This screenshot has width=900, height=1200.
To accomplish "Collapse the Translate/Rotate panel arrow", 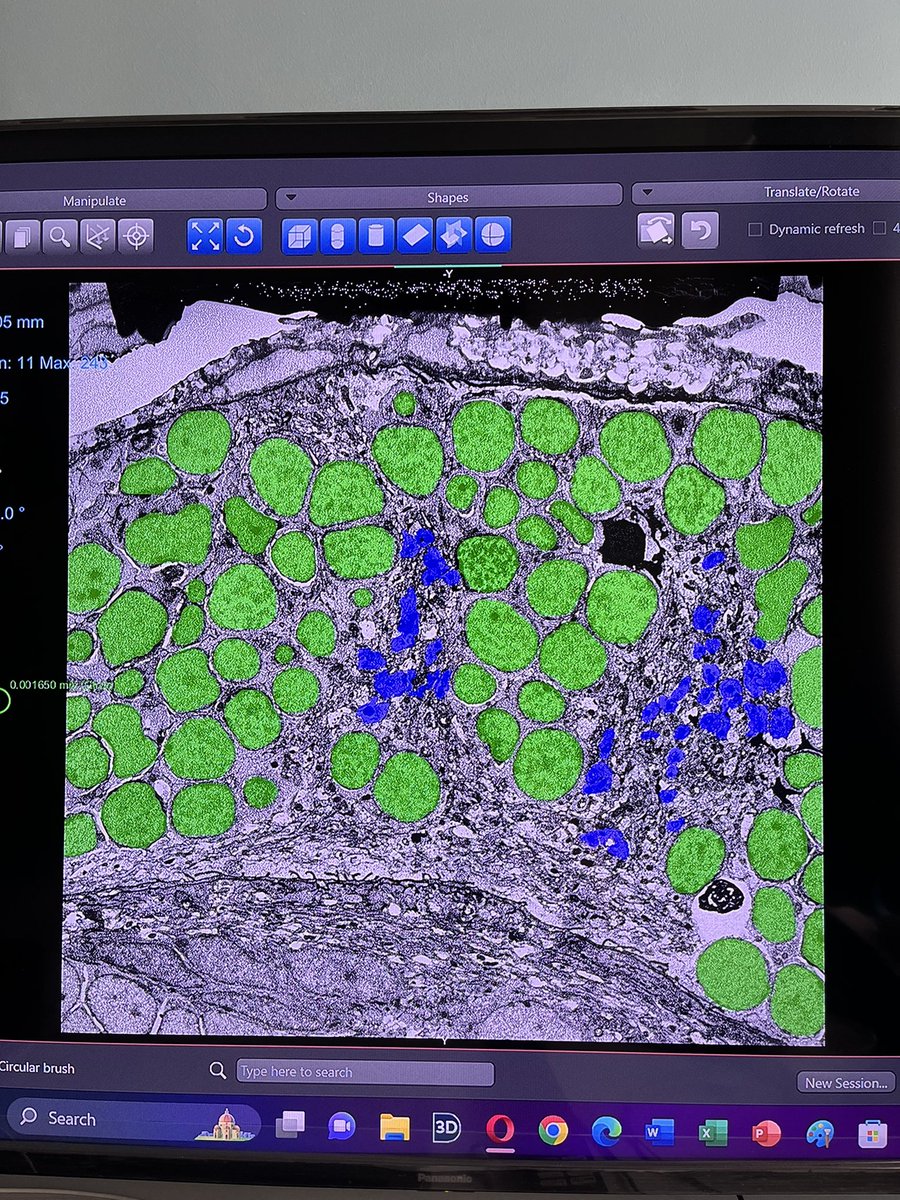I will pos(647,191).
